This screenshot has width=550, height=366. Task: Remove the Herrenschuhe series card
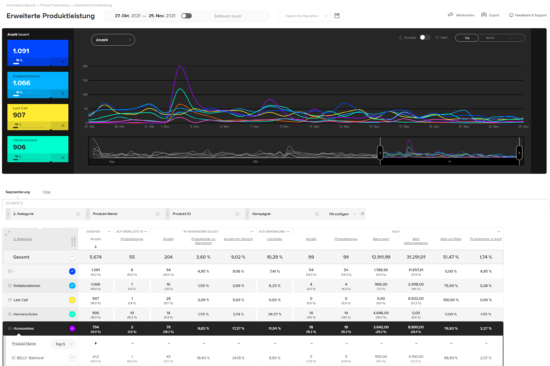(63, 158)
